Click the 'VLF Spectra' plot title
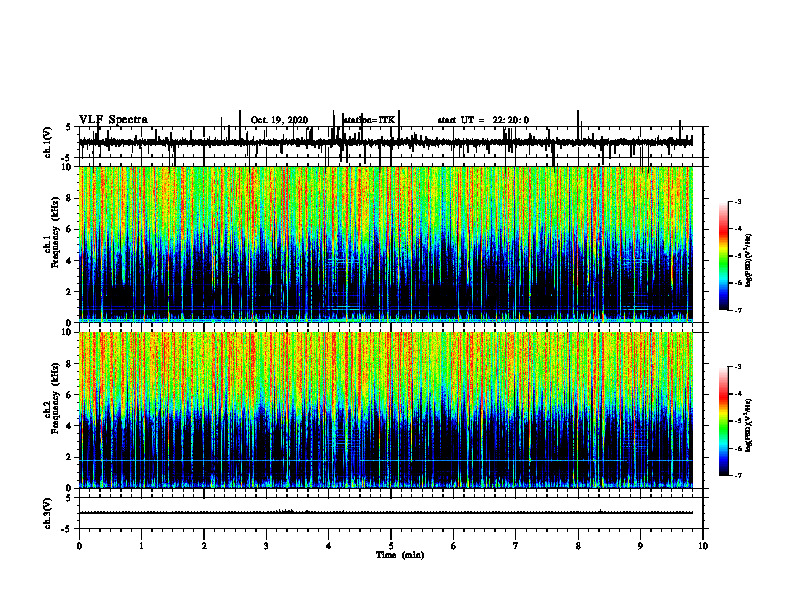 [113, 120]
